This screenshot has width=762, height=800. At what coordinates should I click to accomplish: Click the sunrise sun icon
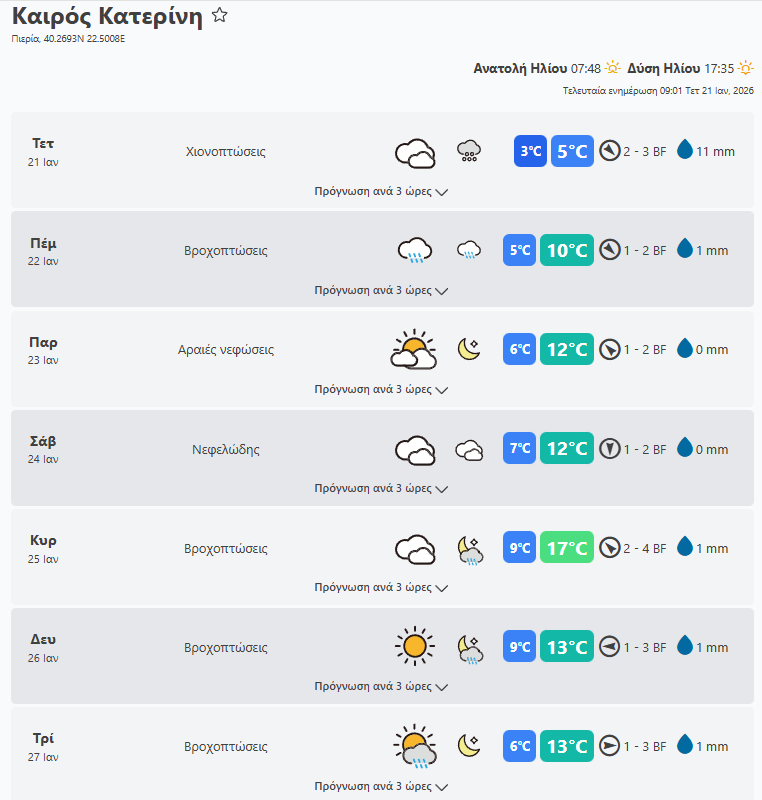pos(613,68)
